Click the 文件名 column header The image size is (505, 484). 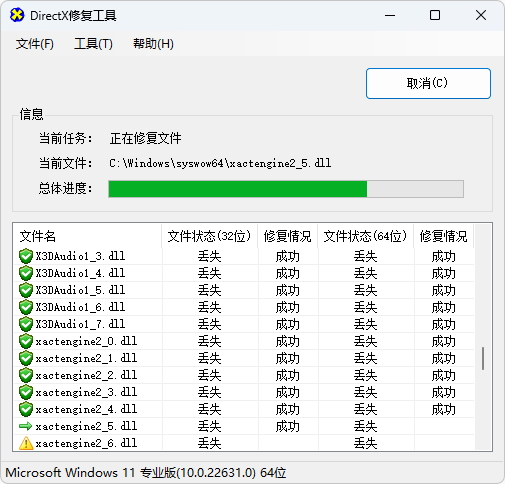pos(87,236)
